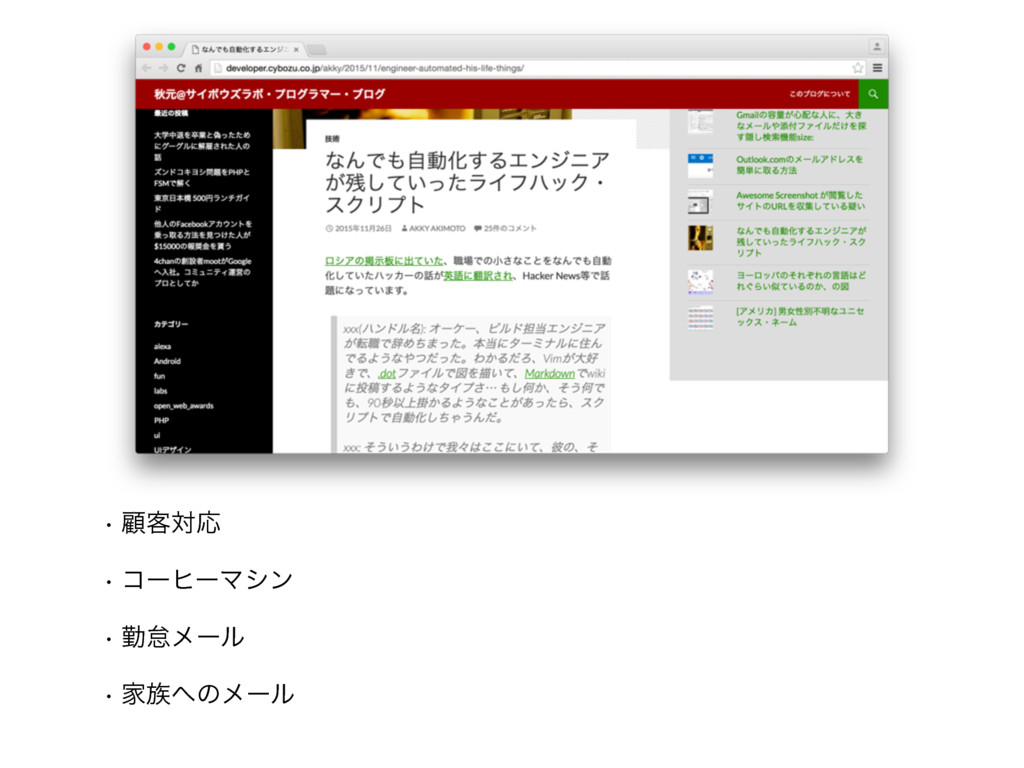Click thumbnail beside the Gmail post
Viewport: 1024px width, 768px height.
[700, 122]
